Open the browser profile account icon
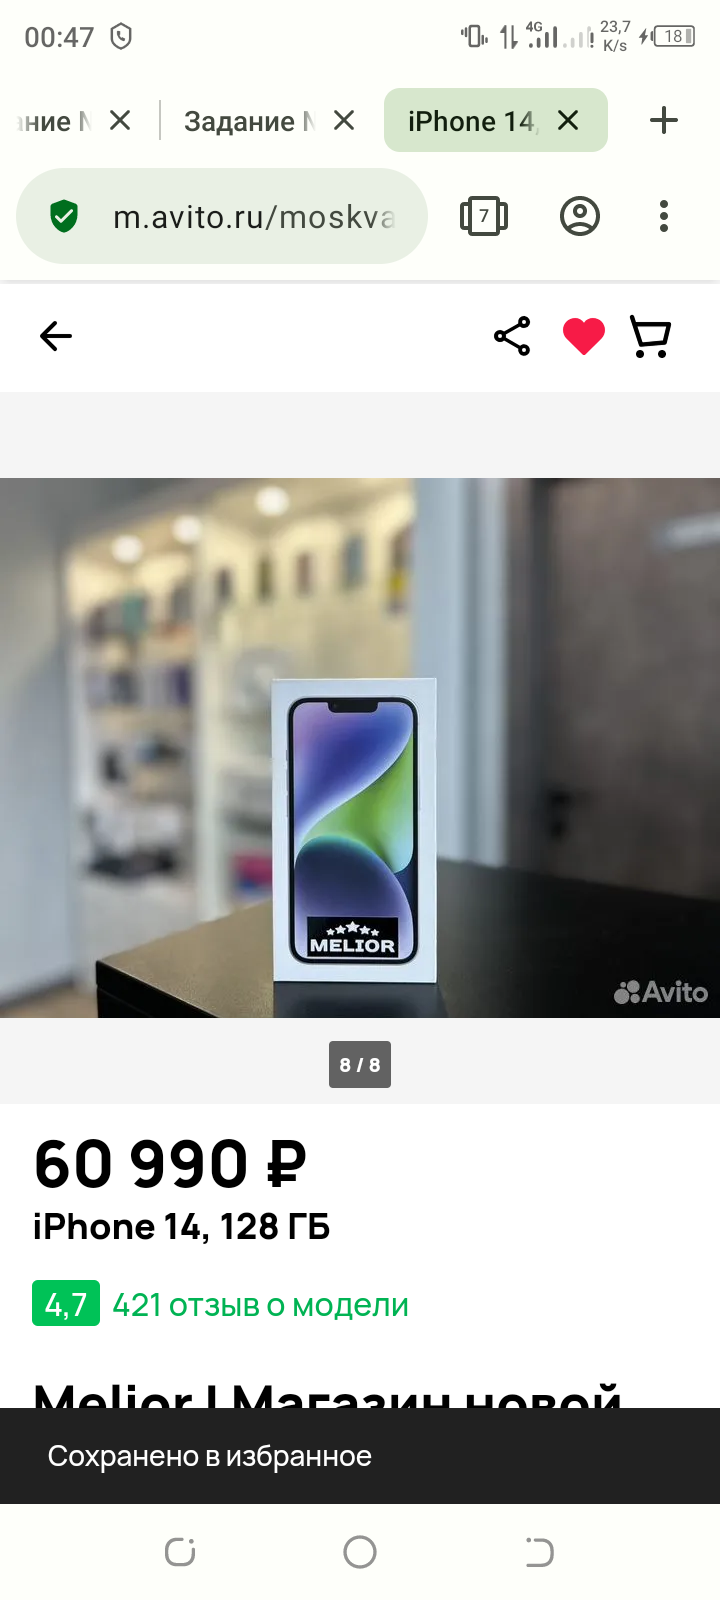Viewport: 720px width, 1600px height. coord(580,216)
